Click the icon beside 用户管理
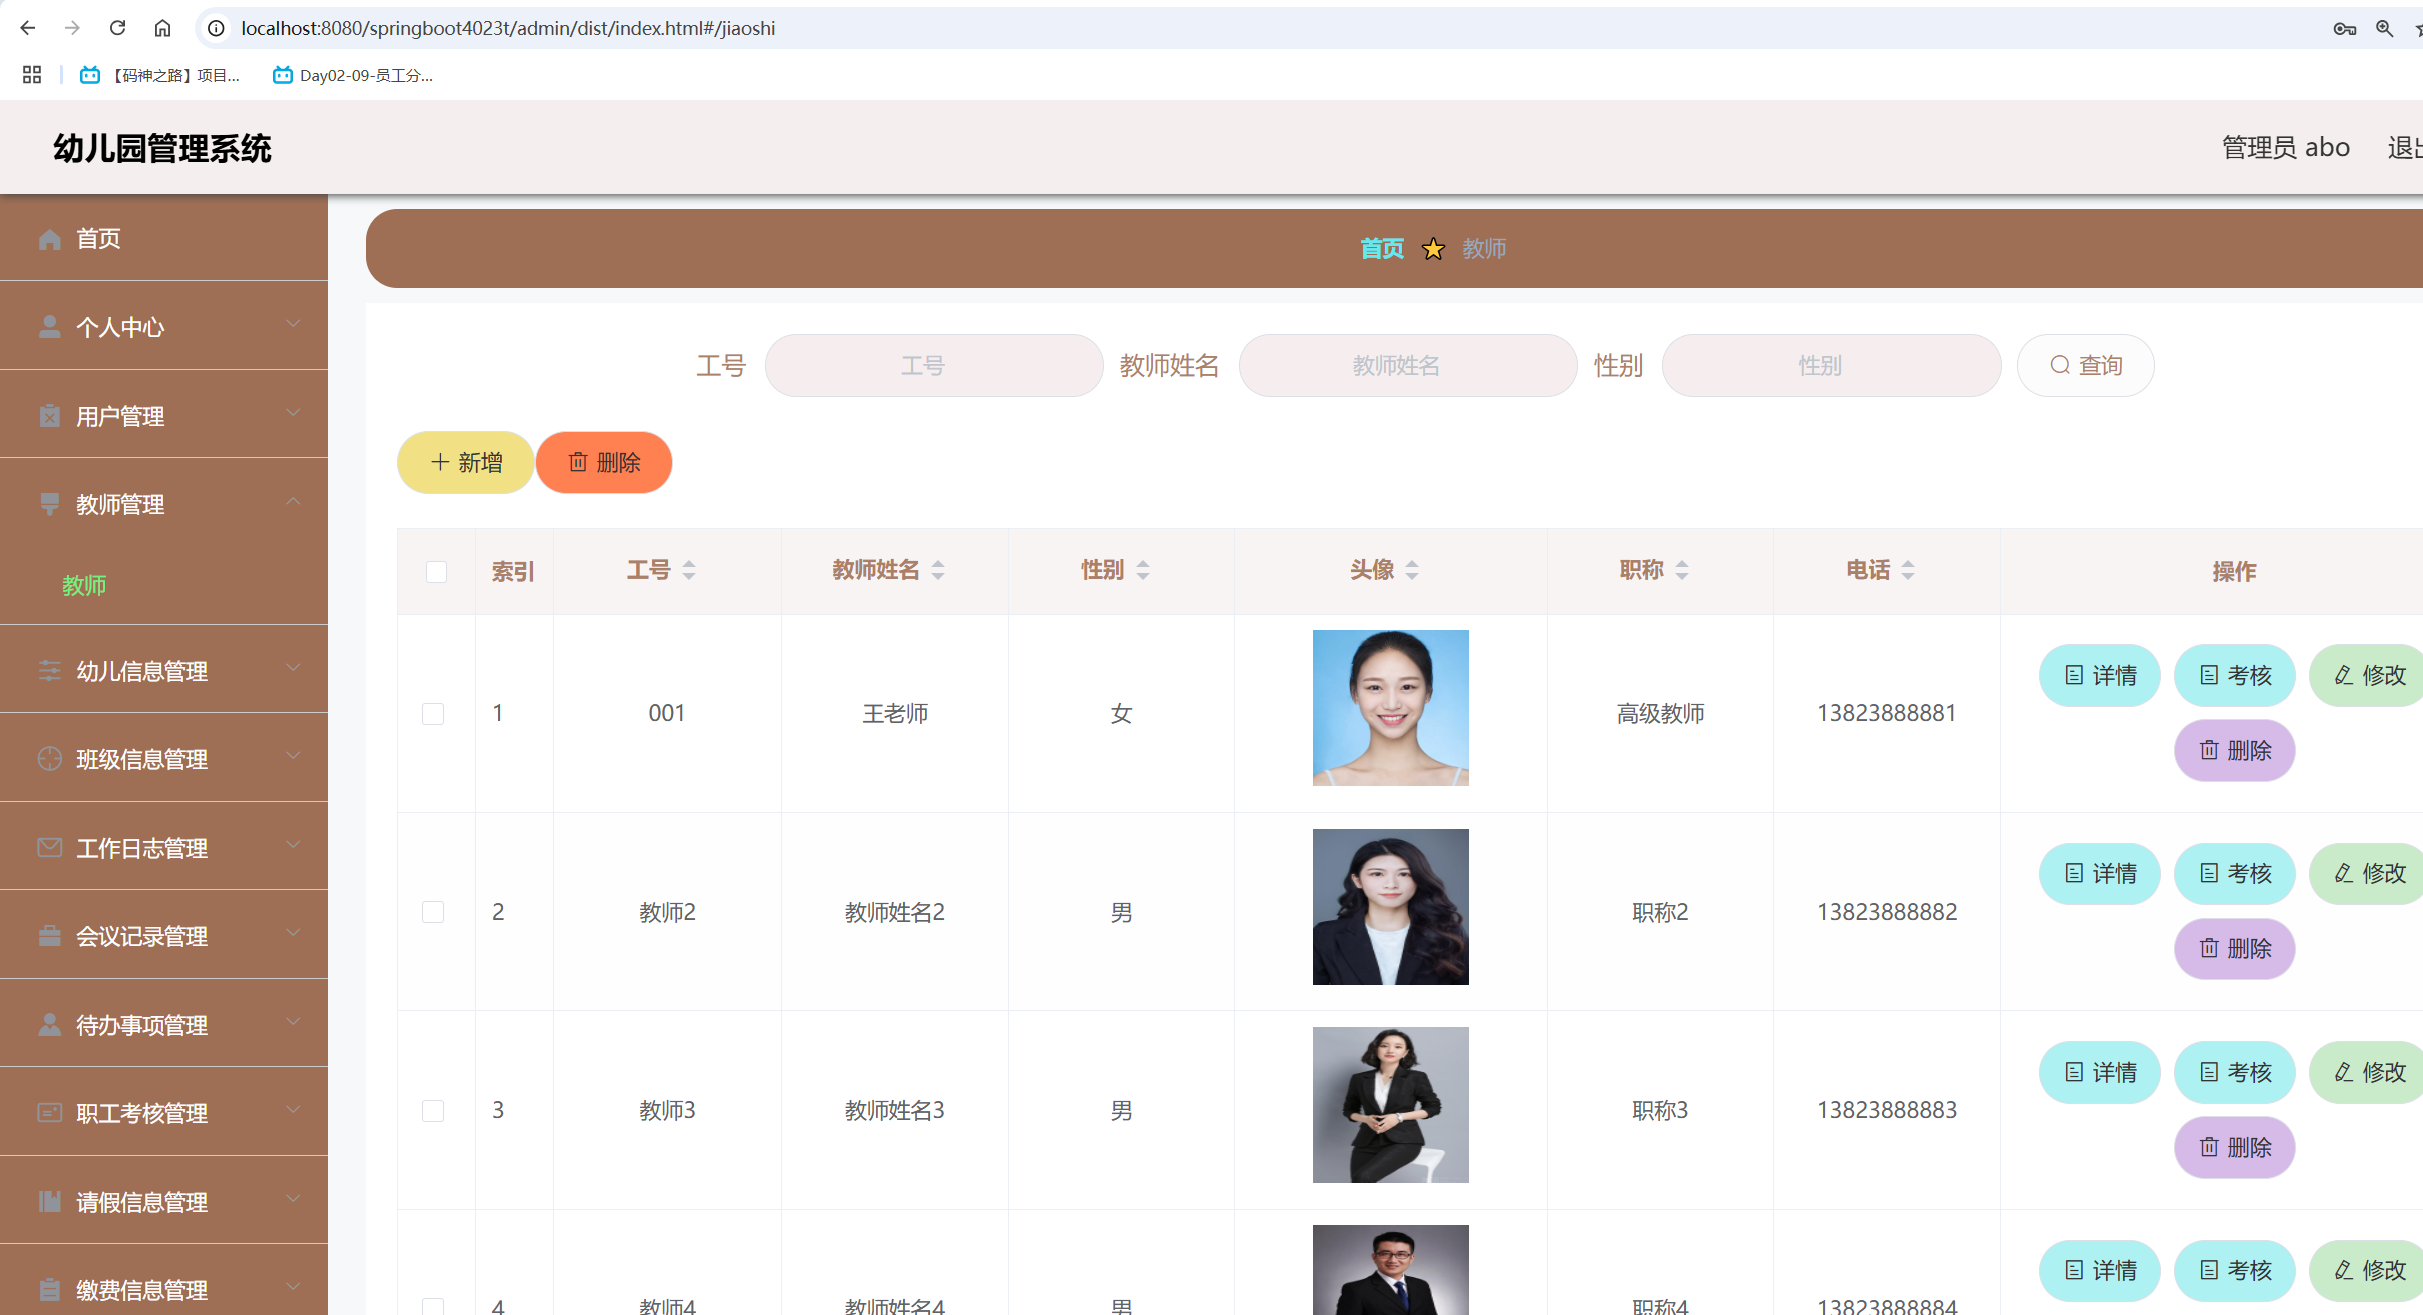 (x=49, y=416)
